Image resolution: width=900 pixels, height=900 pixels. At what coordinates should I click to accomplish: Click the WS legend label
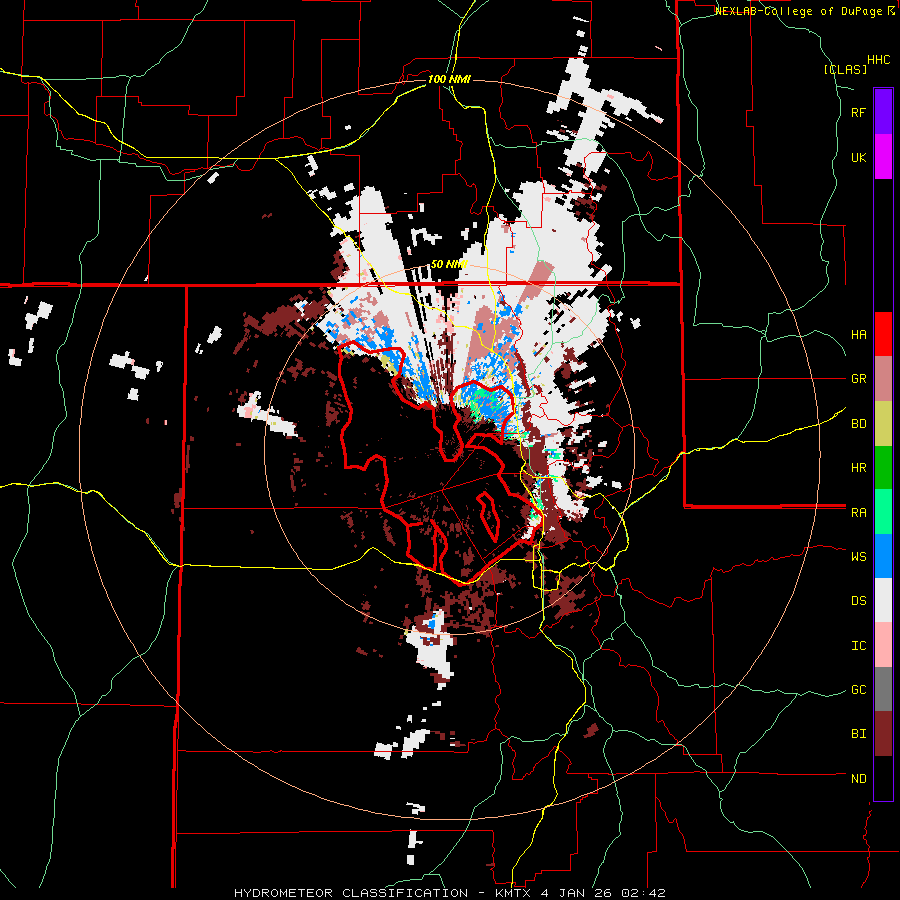[x=858, y=557]
